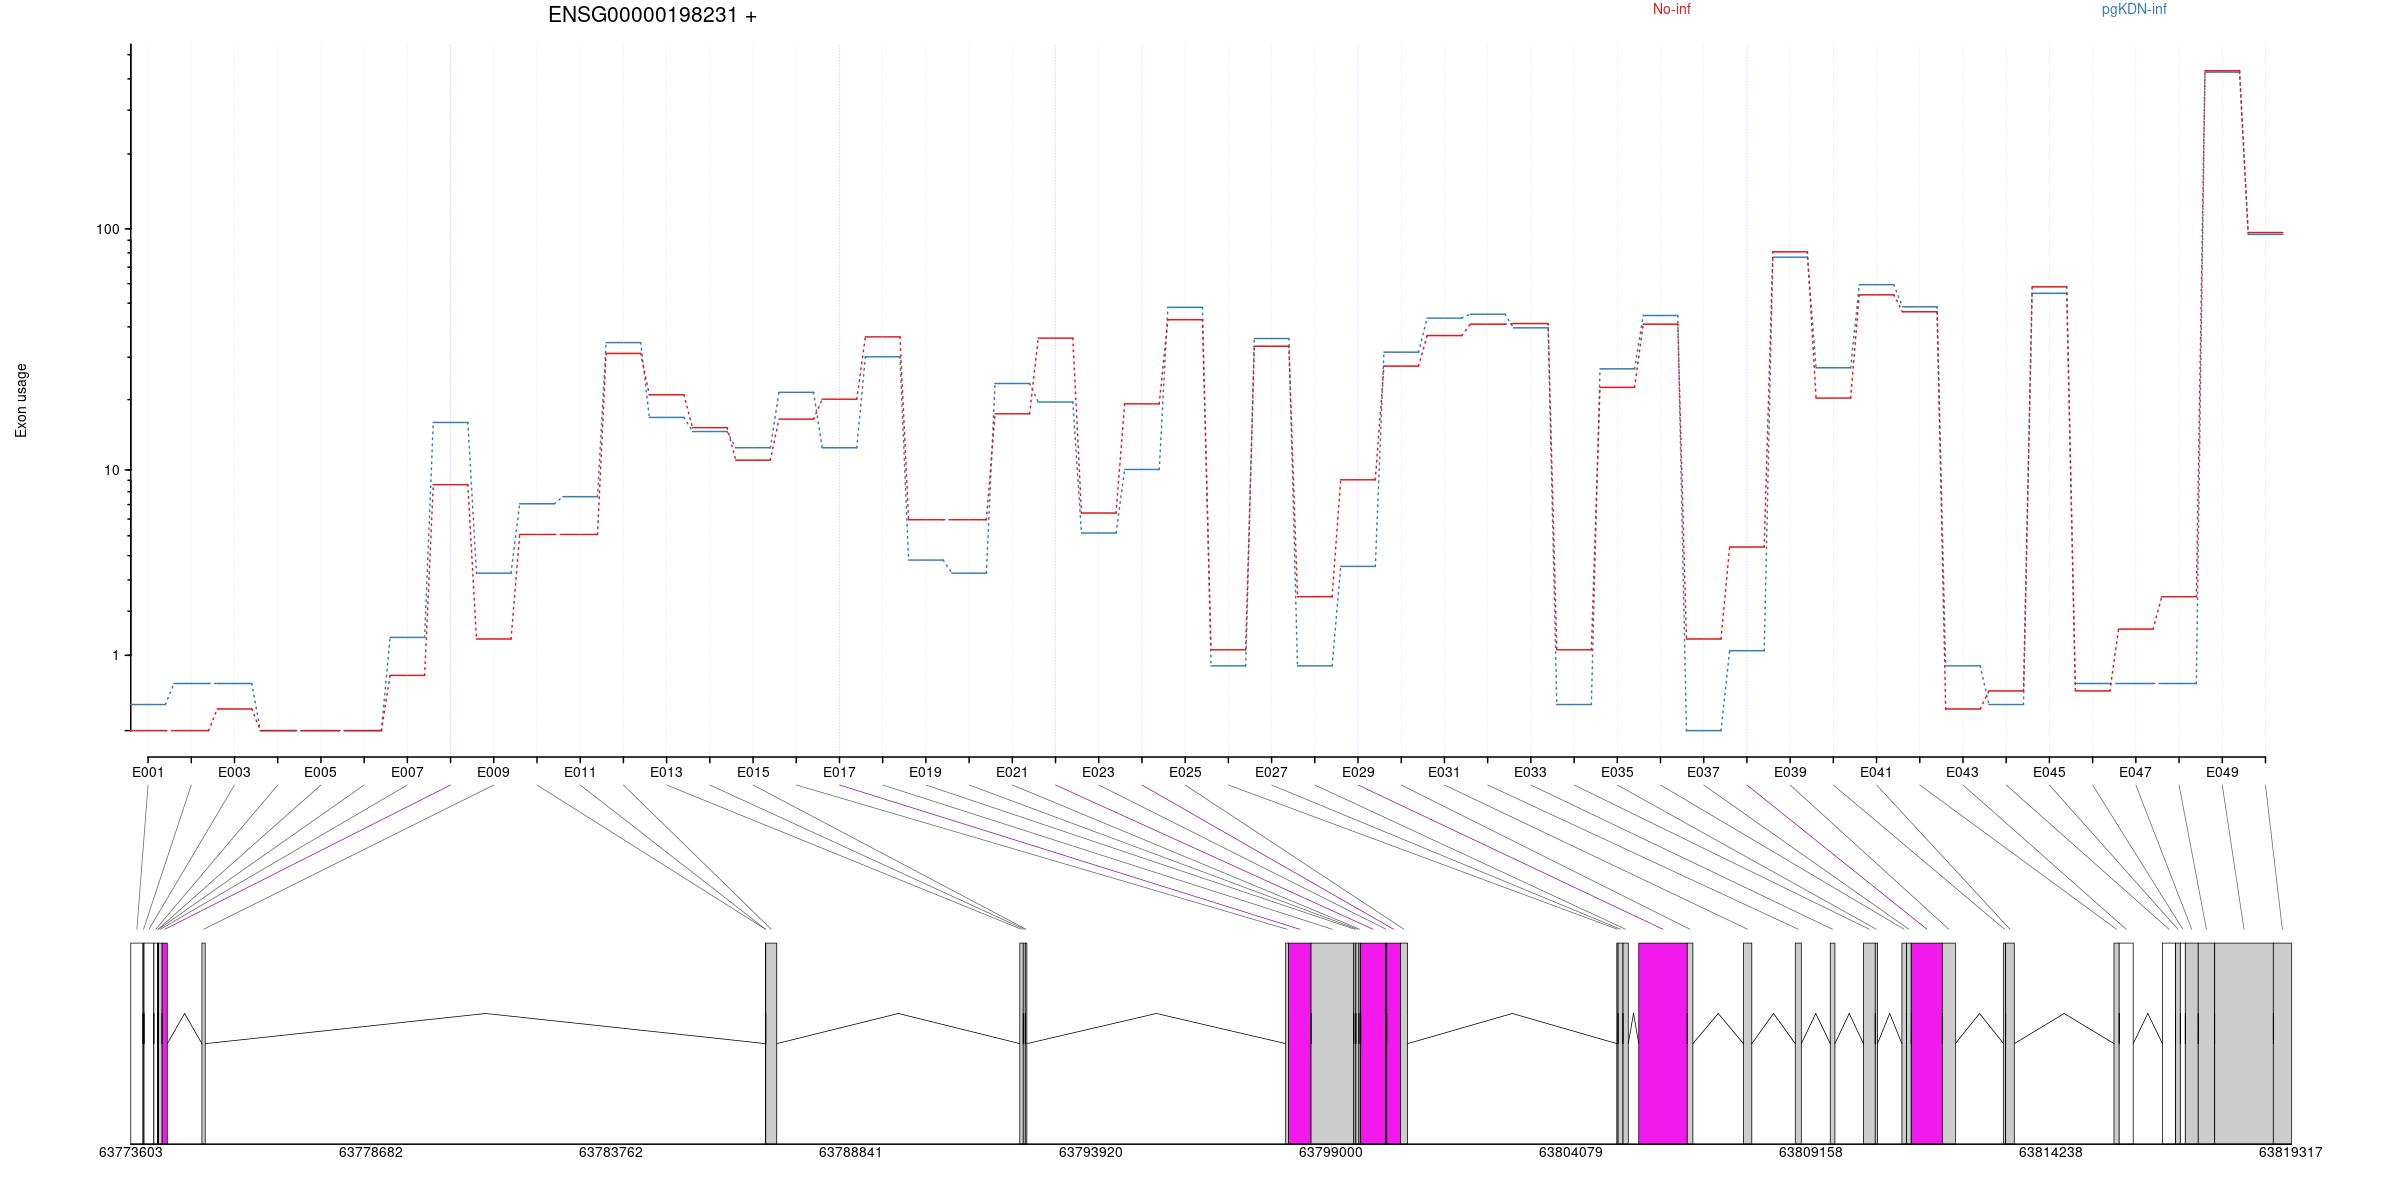Click the E049 exon label
Image resolution: width=2400 pixels, height=1200 pixels.
[x=2221, y=772]
